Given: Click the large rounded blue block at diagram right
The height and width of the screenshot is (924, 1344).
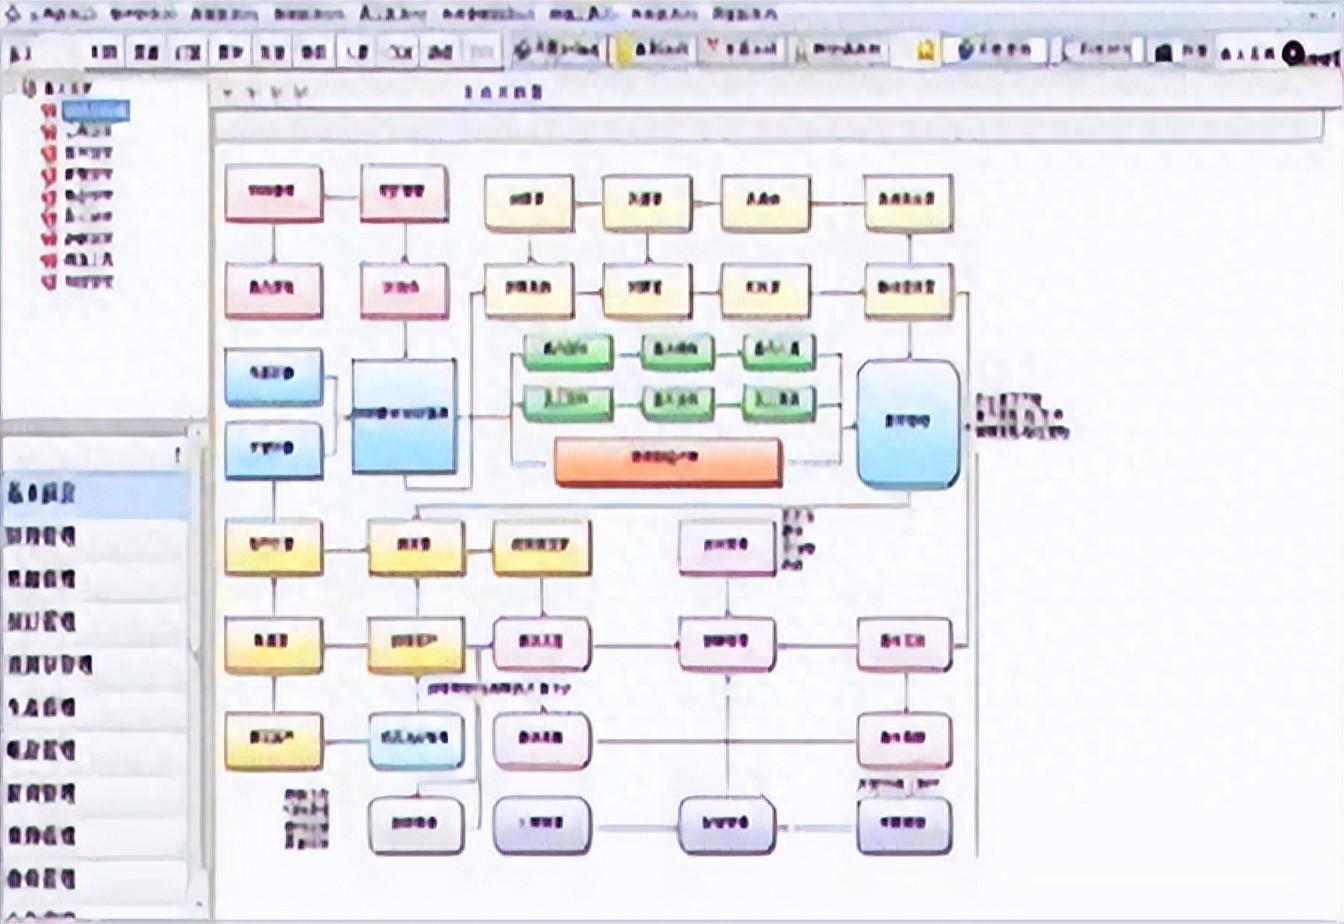Looking at the screenshot, I should coord(908,425).
